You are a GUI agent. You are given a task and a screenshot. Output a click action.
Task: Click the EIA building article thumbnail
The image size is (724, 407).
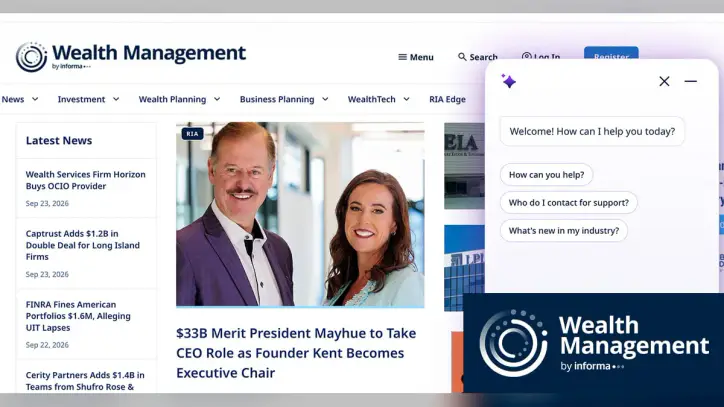[464, 166]
